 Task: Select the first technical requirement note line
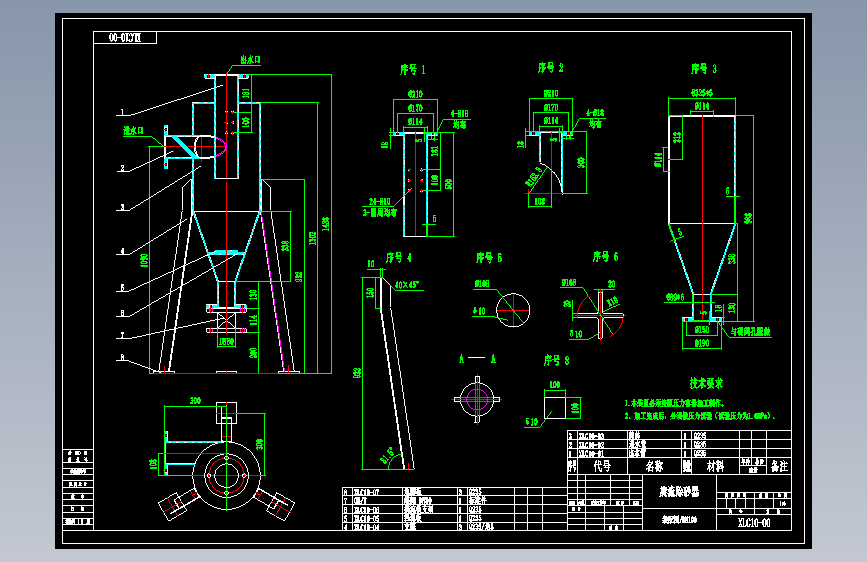tap(675, 403)
